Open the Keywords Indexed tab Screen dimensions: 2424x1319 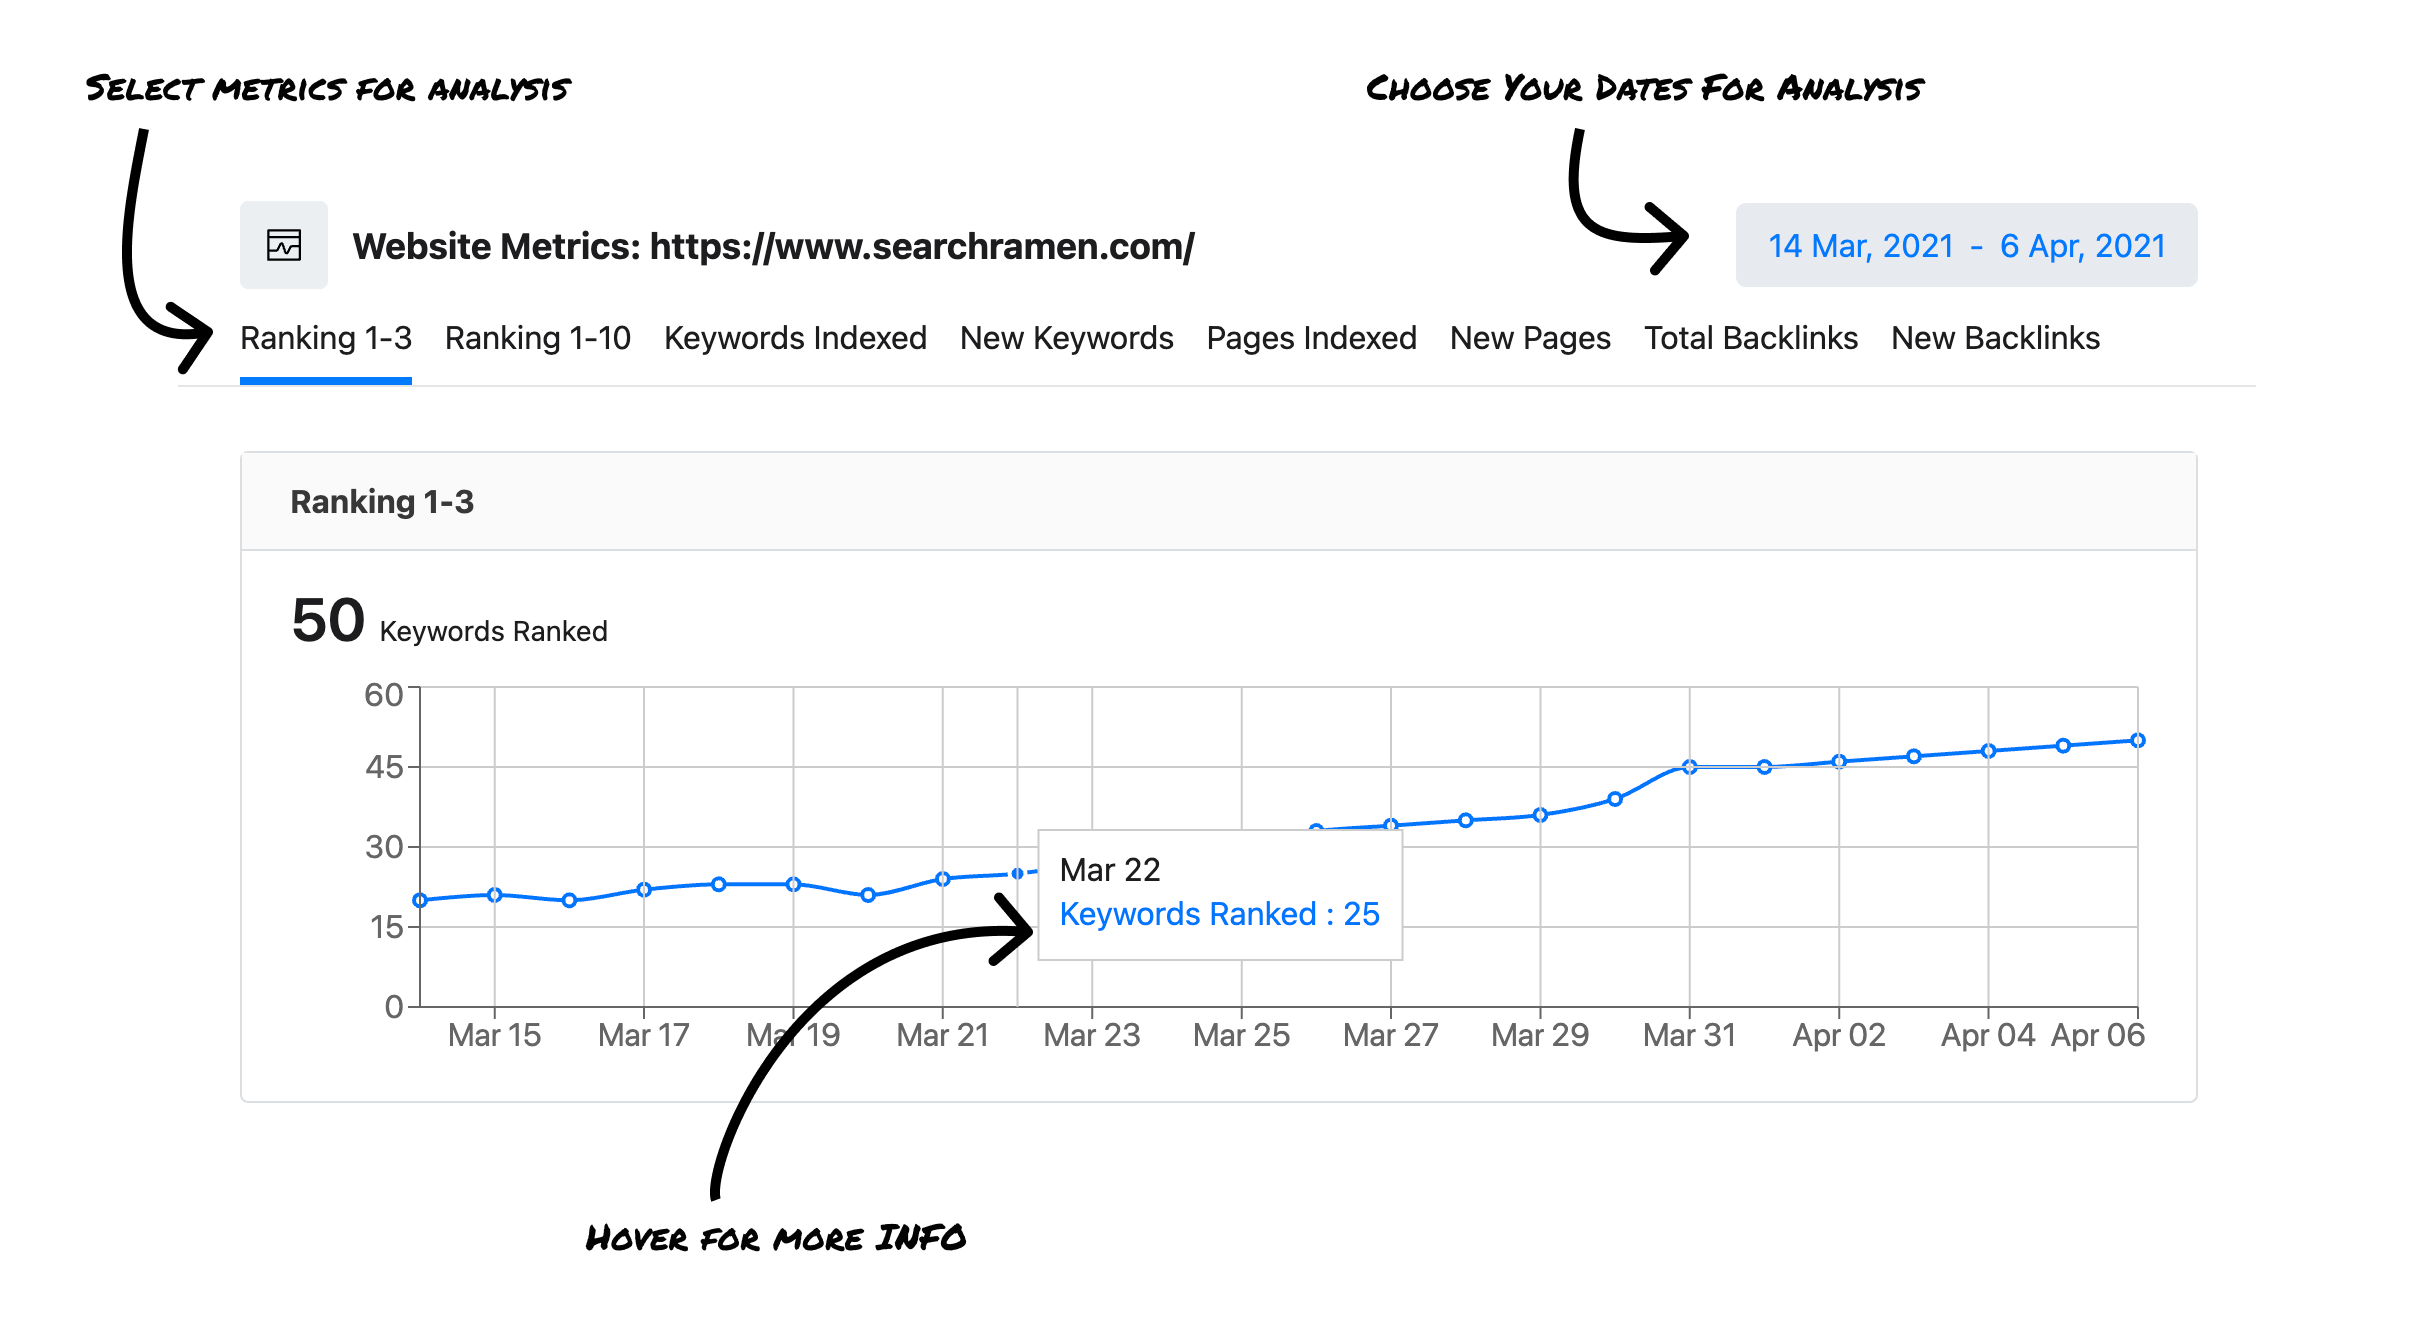tap(795, 339)
